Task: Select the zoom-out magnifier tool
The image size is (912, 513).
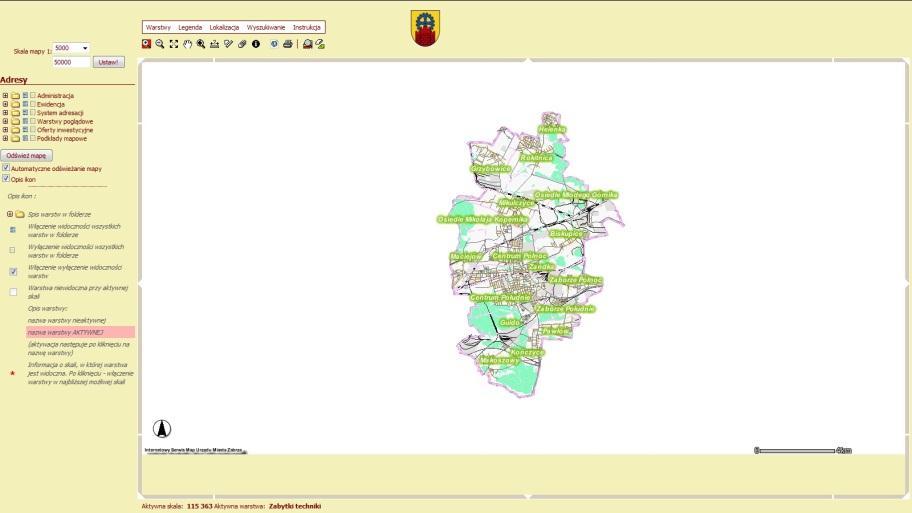Action: [160, 44]
